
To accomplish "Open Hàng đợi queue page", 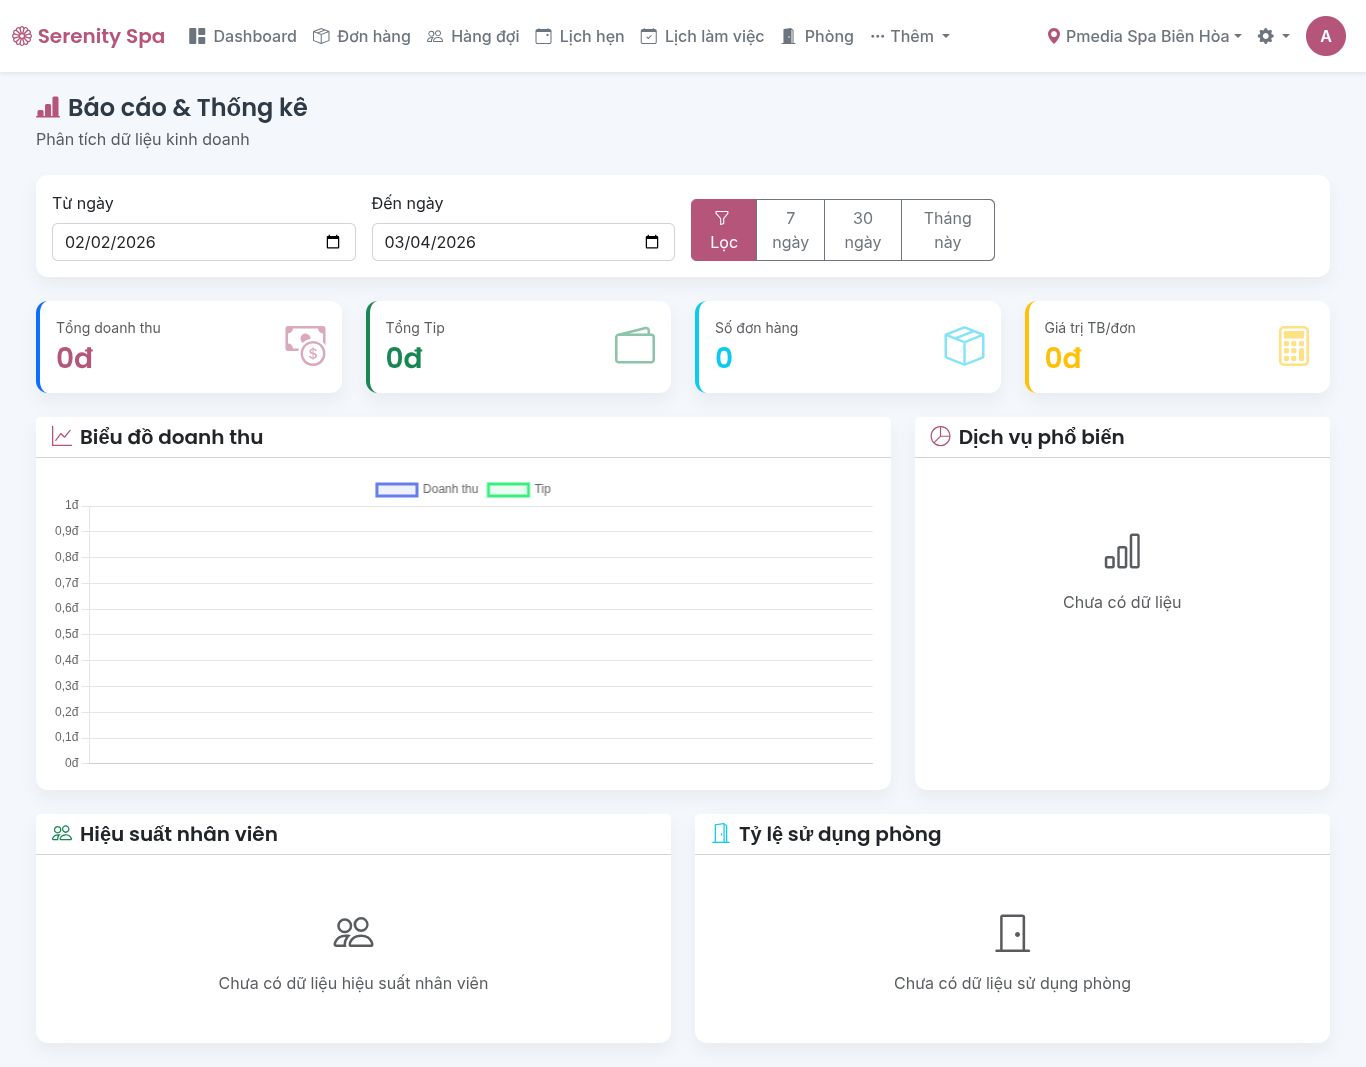I will [473, 36].
